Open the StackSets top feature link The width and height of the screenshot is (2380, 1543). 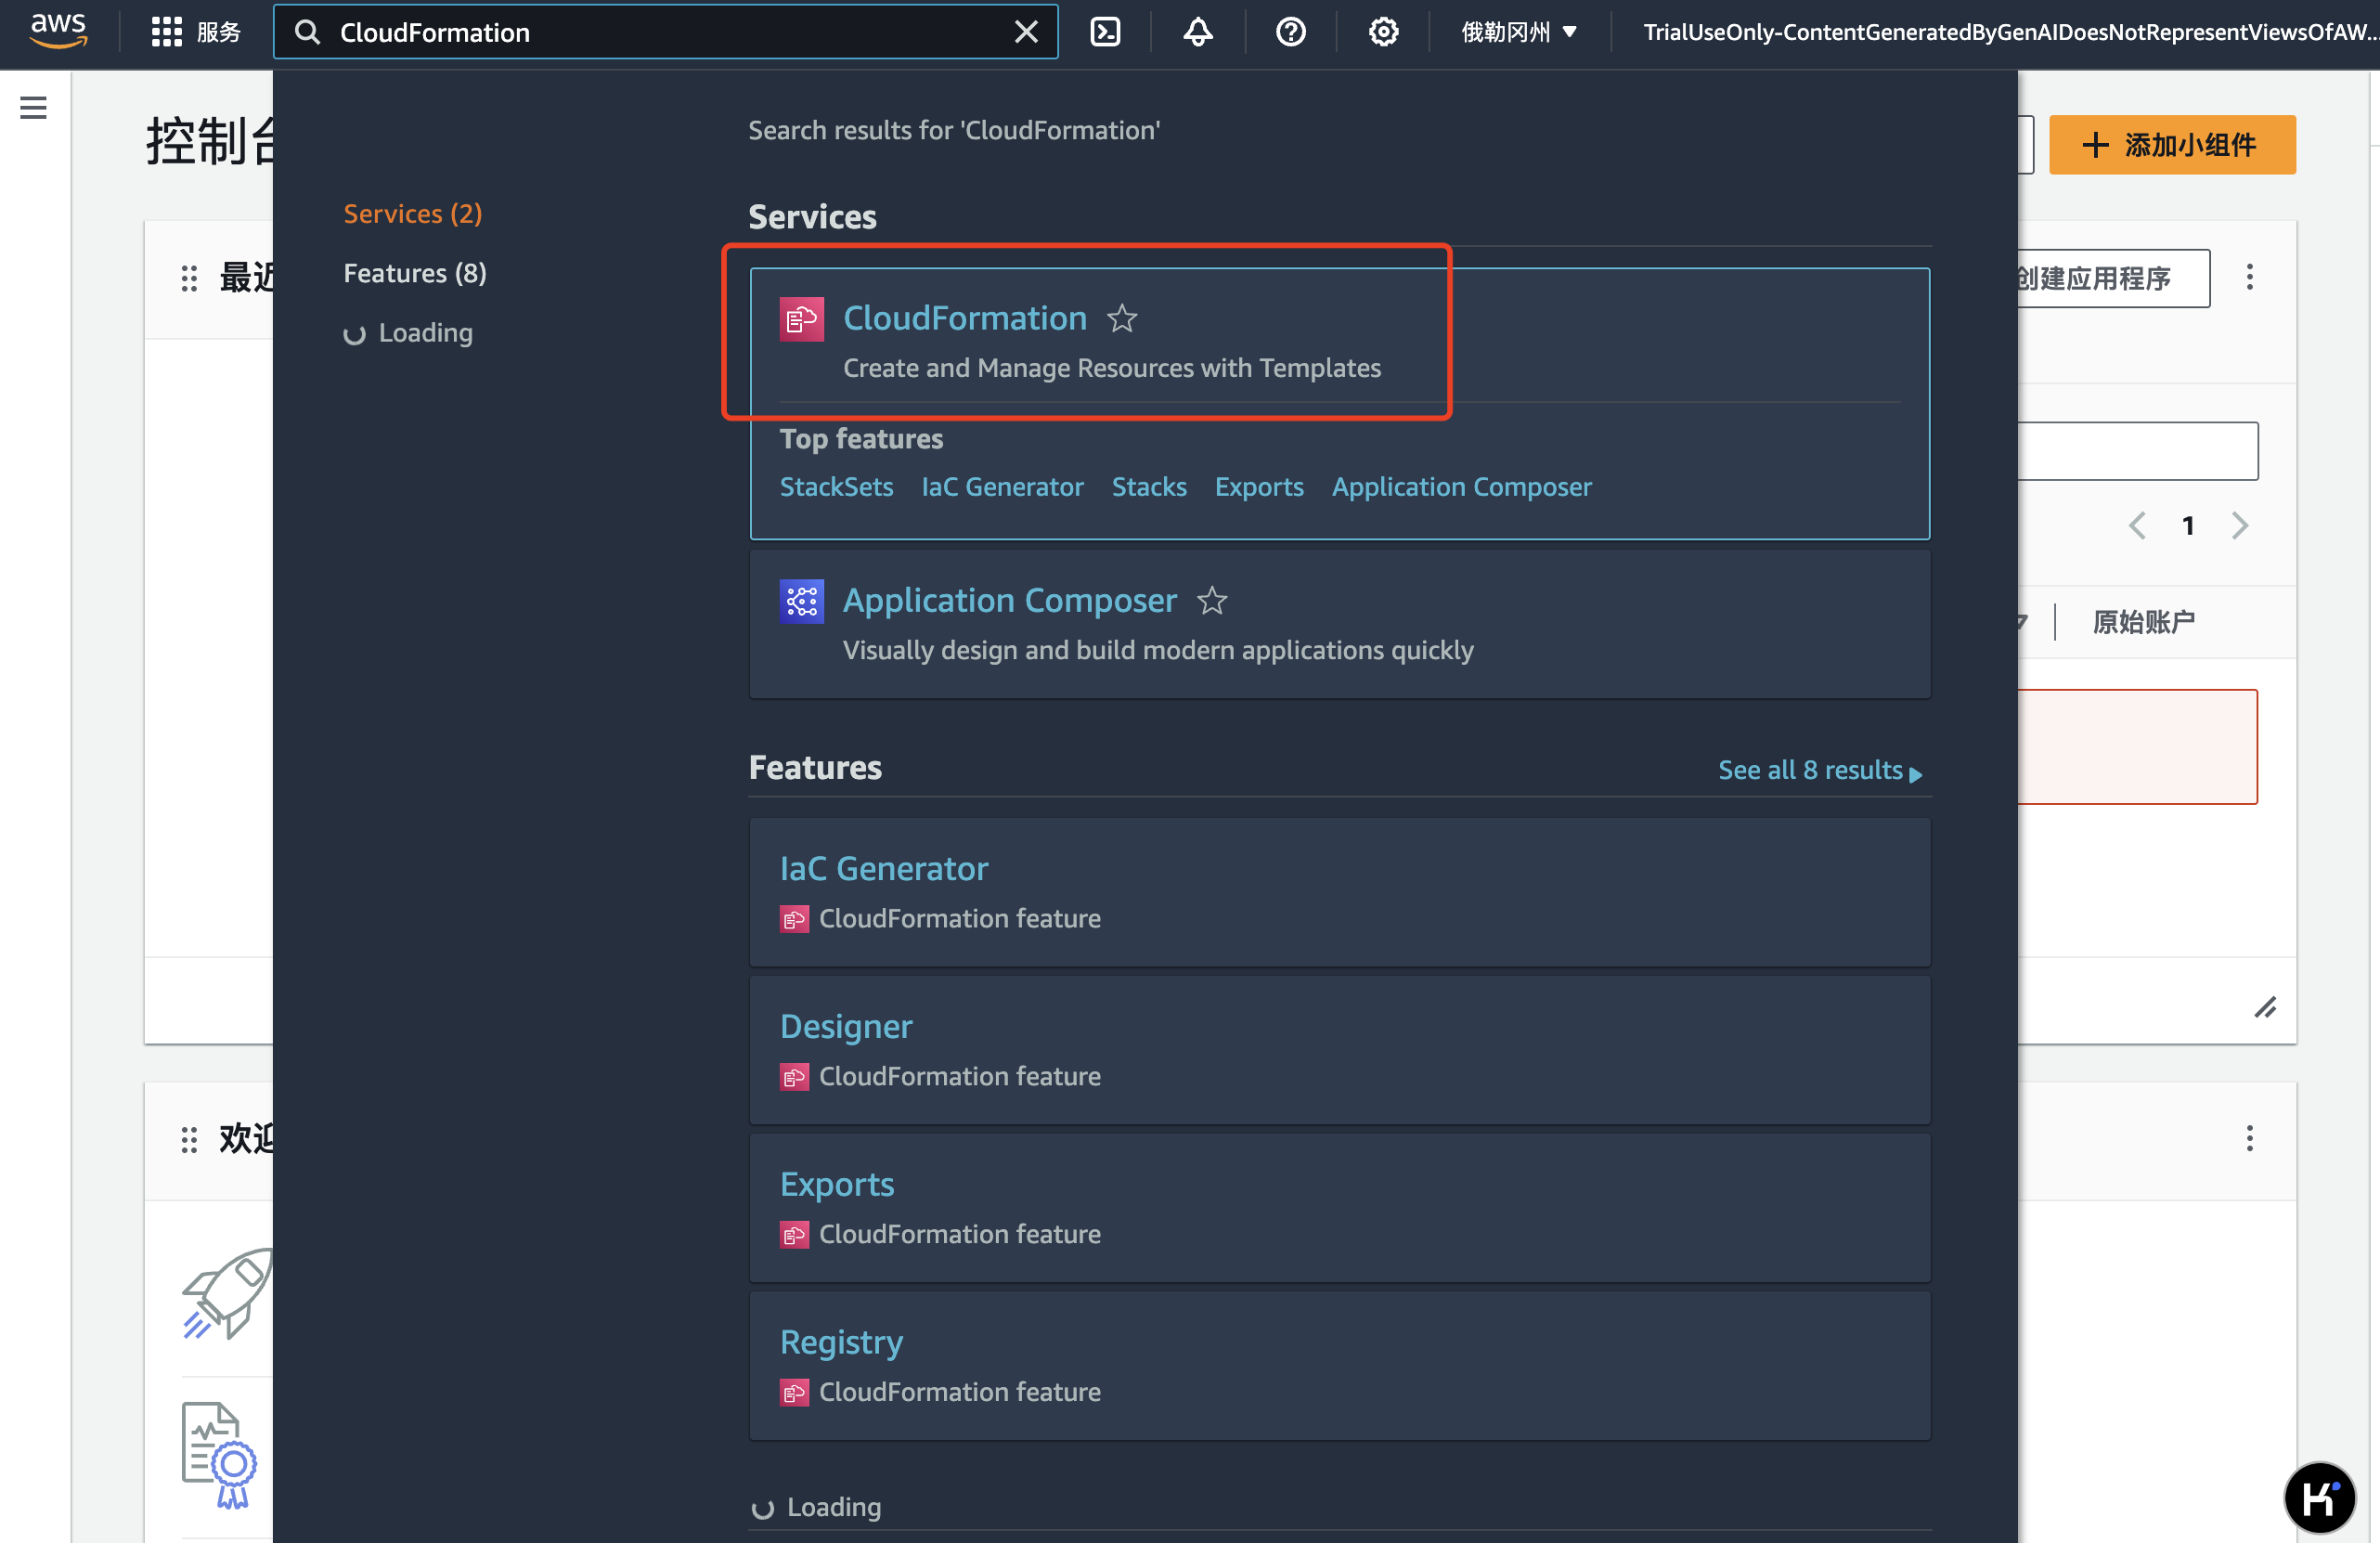click(836, 487)
